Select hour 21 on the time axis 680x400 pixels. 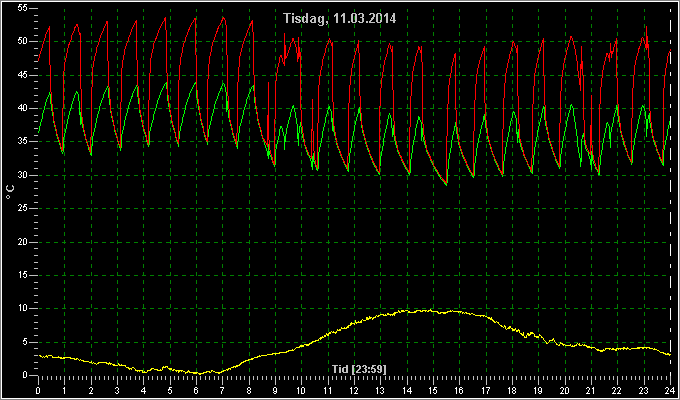pos(591,390)
